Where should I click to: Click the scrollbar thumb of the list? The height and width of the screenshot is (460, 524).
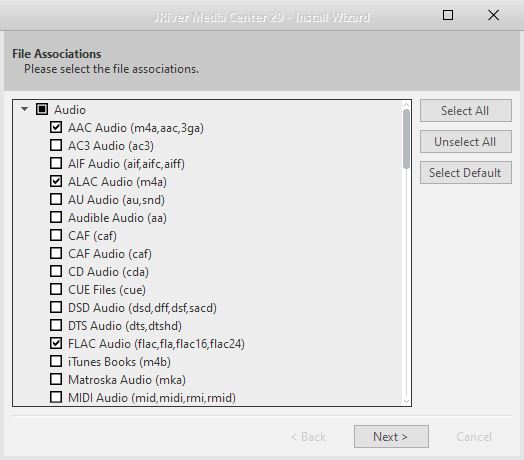point(406,139)
